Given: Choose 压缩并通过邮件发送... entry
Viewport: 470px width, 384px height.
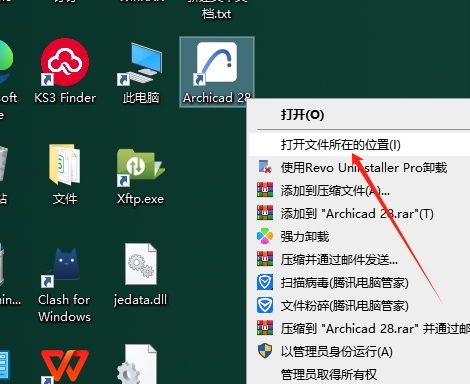Looking at the screenshot, I should [x=359, y=259].
